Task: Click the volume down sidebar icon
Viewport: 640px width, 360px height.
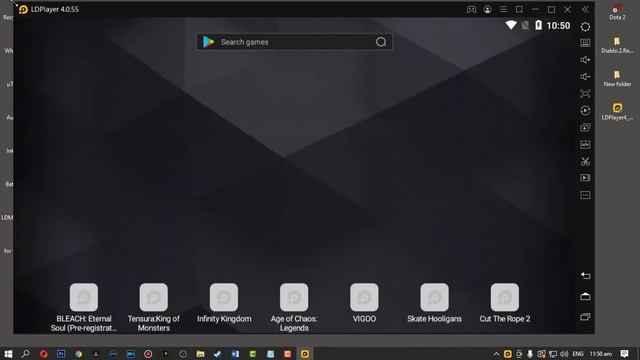Action: point(585,77)
